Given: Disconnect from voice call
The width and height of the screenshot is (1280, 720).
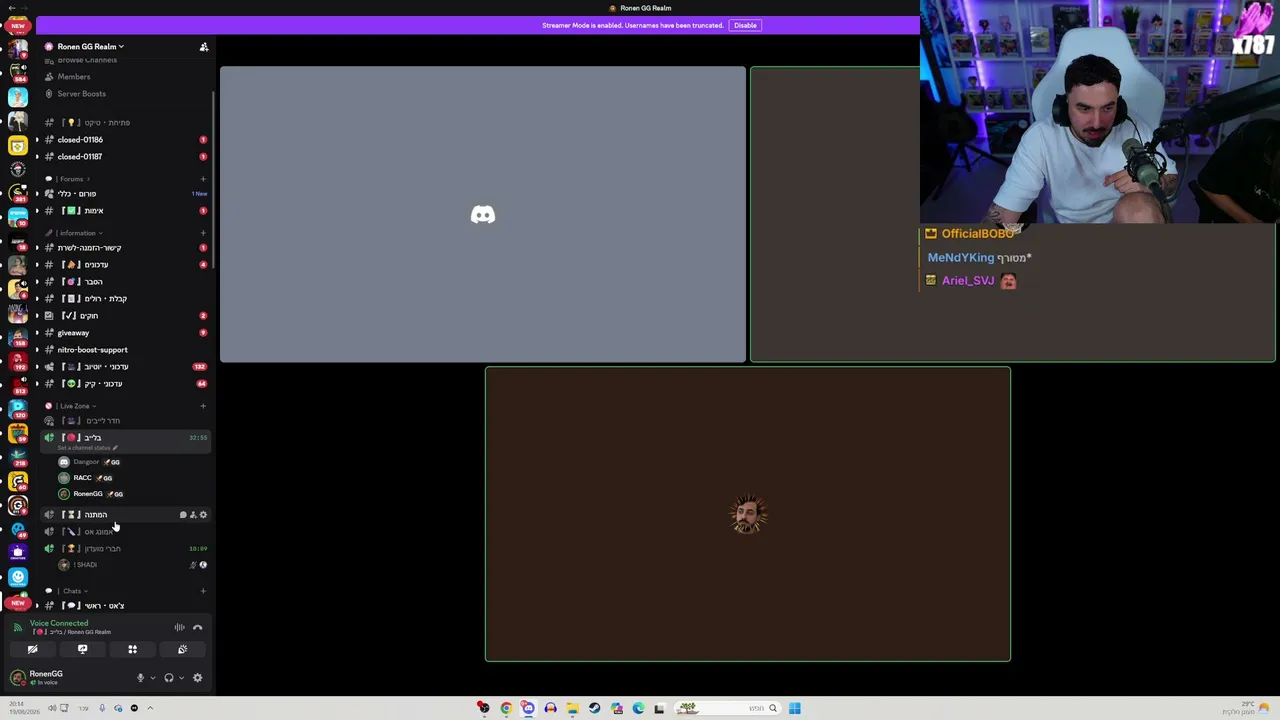Looking at the screenshot, I should (x=197, y=628).
